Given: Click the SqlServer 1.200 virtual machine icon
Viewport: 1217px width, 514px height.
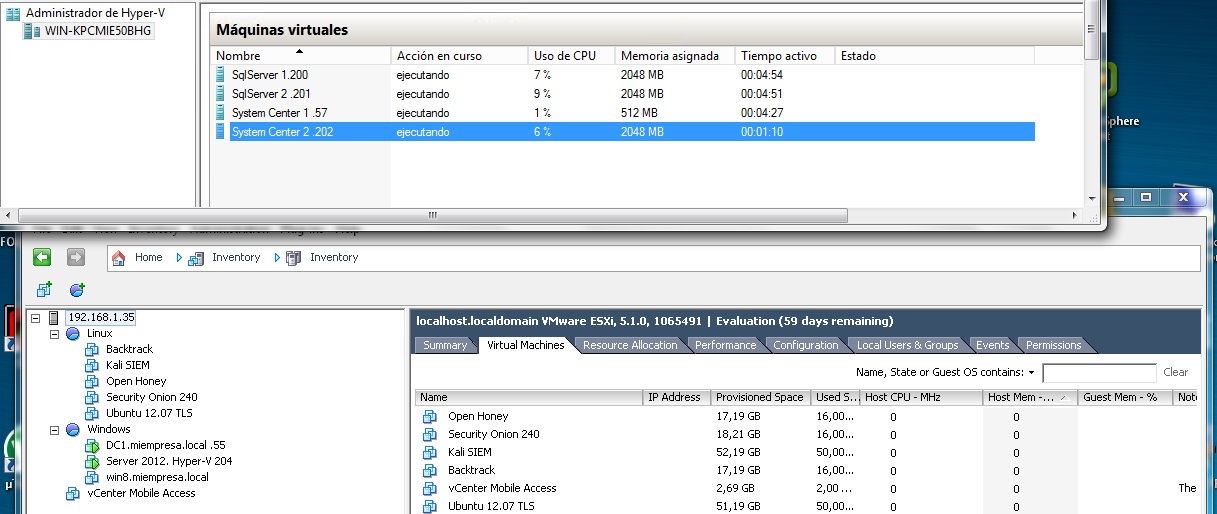Looking at the screenshot, I should [x=221, y=75].
